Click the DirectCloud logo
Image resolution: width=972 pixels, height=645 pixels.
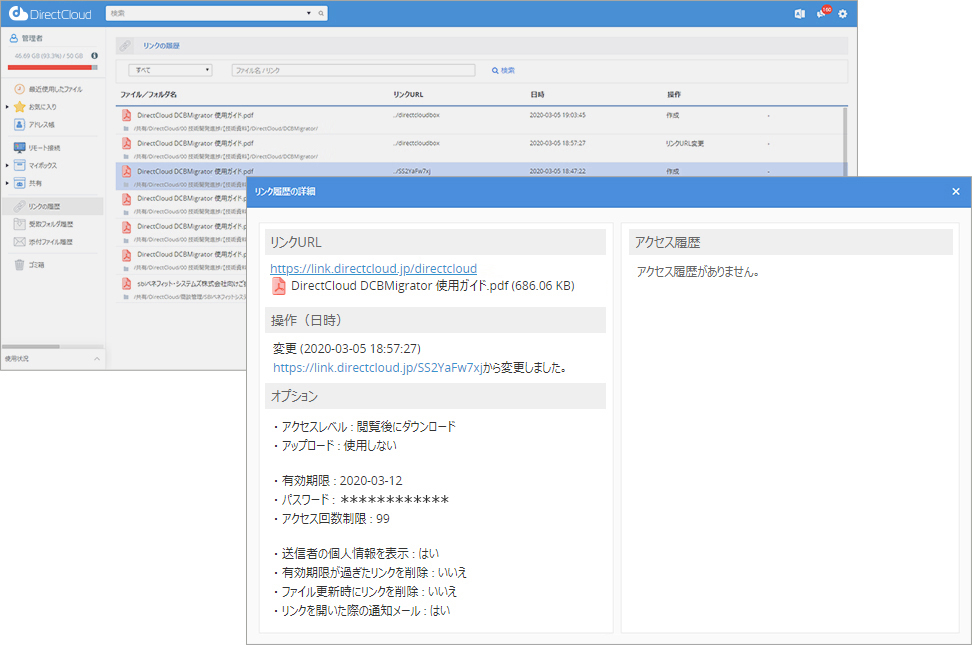click(x=50, y=14)
